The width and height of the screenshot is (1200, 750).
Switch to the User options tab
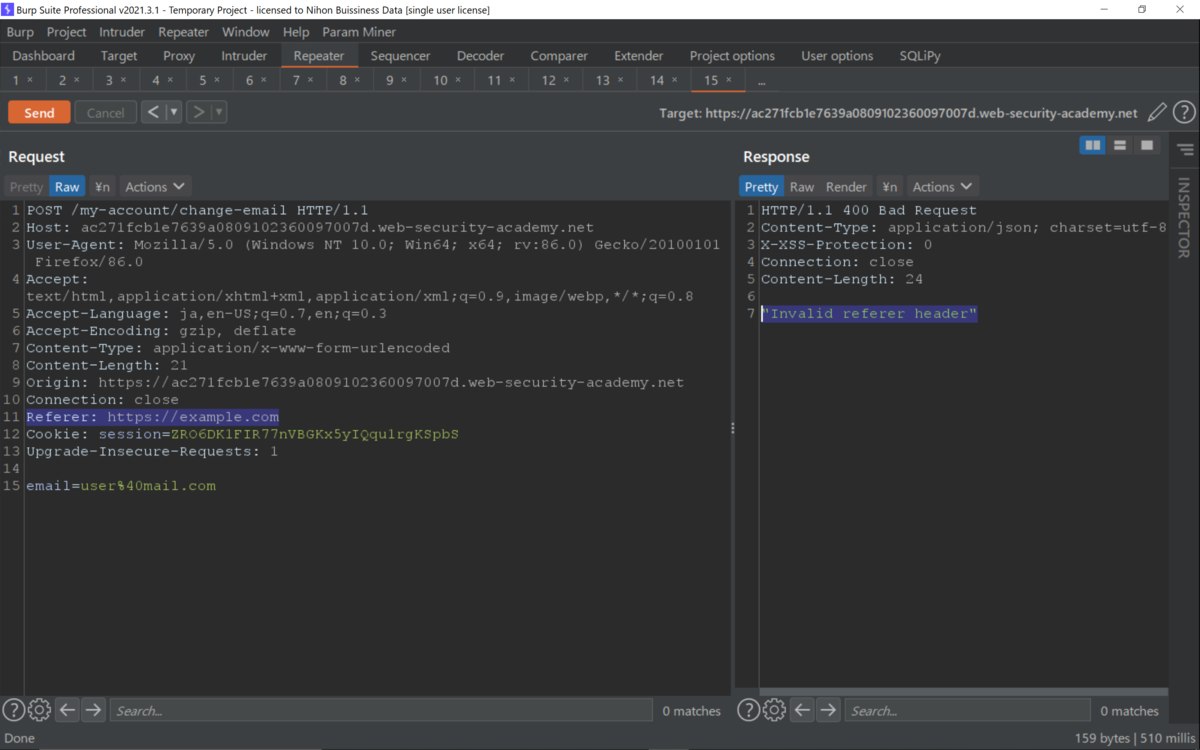pos(837,56)
